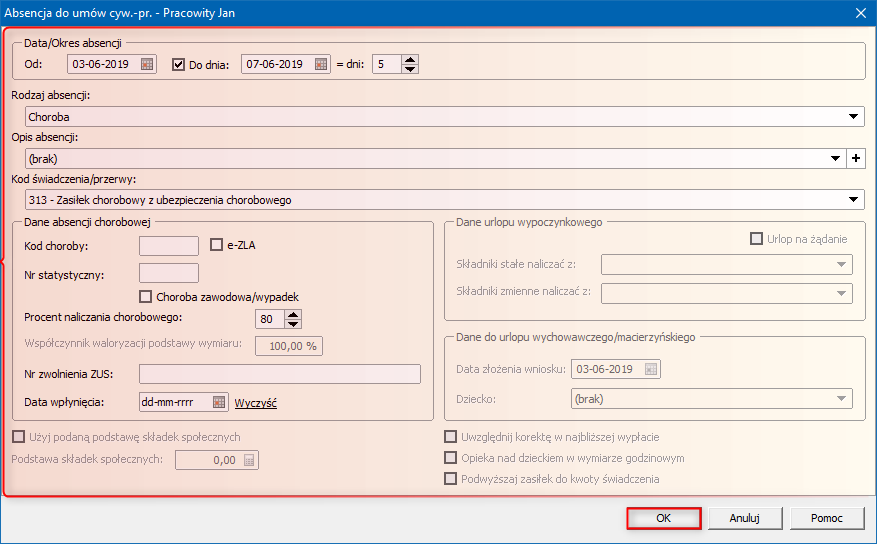Open calculator icon in Podstawa składek społecznych
The width and height of the screenshot is (877, 544).
pos(249,460)
